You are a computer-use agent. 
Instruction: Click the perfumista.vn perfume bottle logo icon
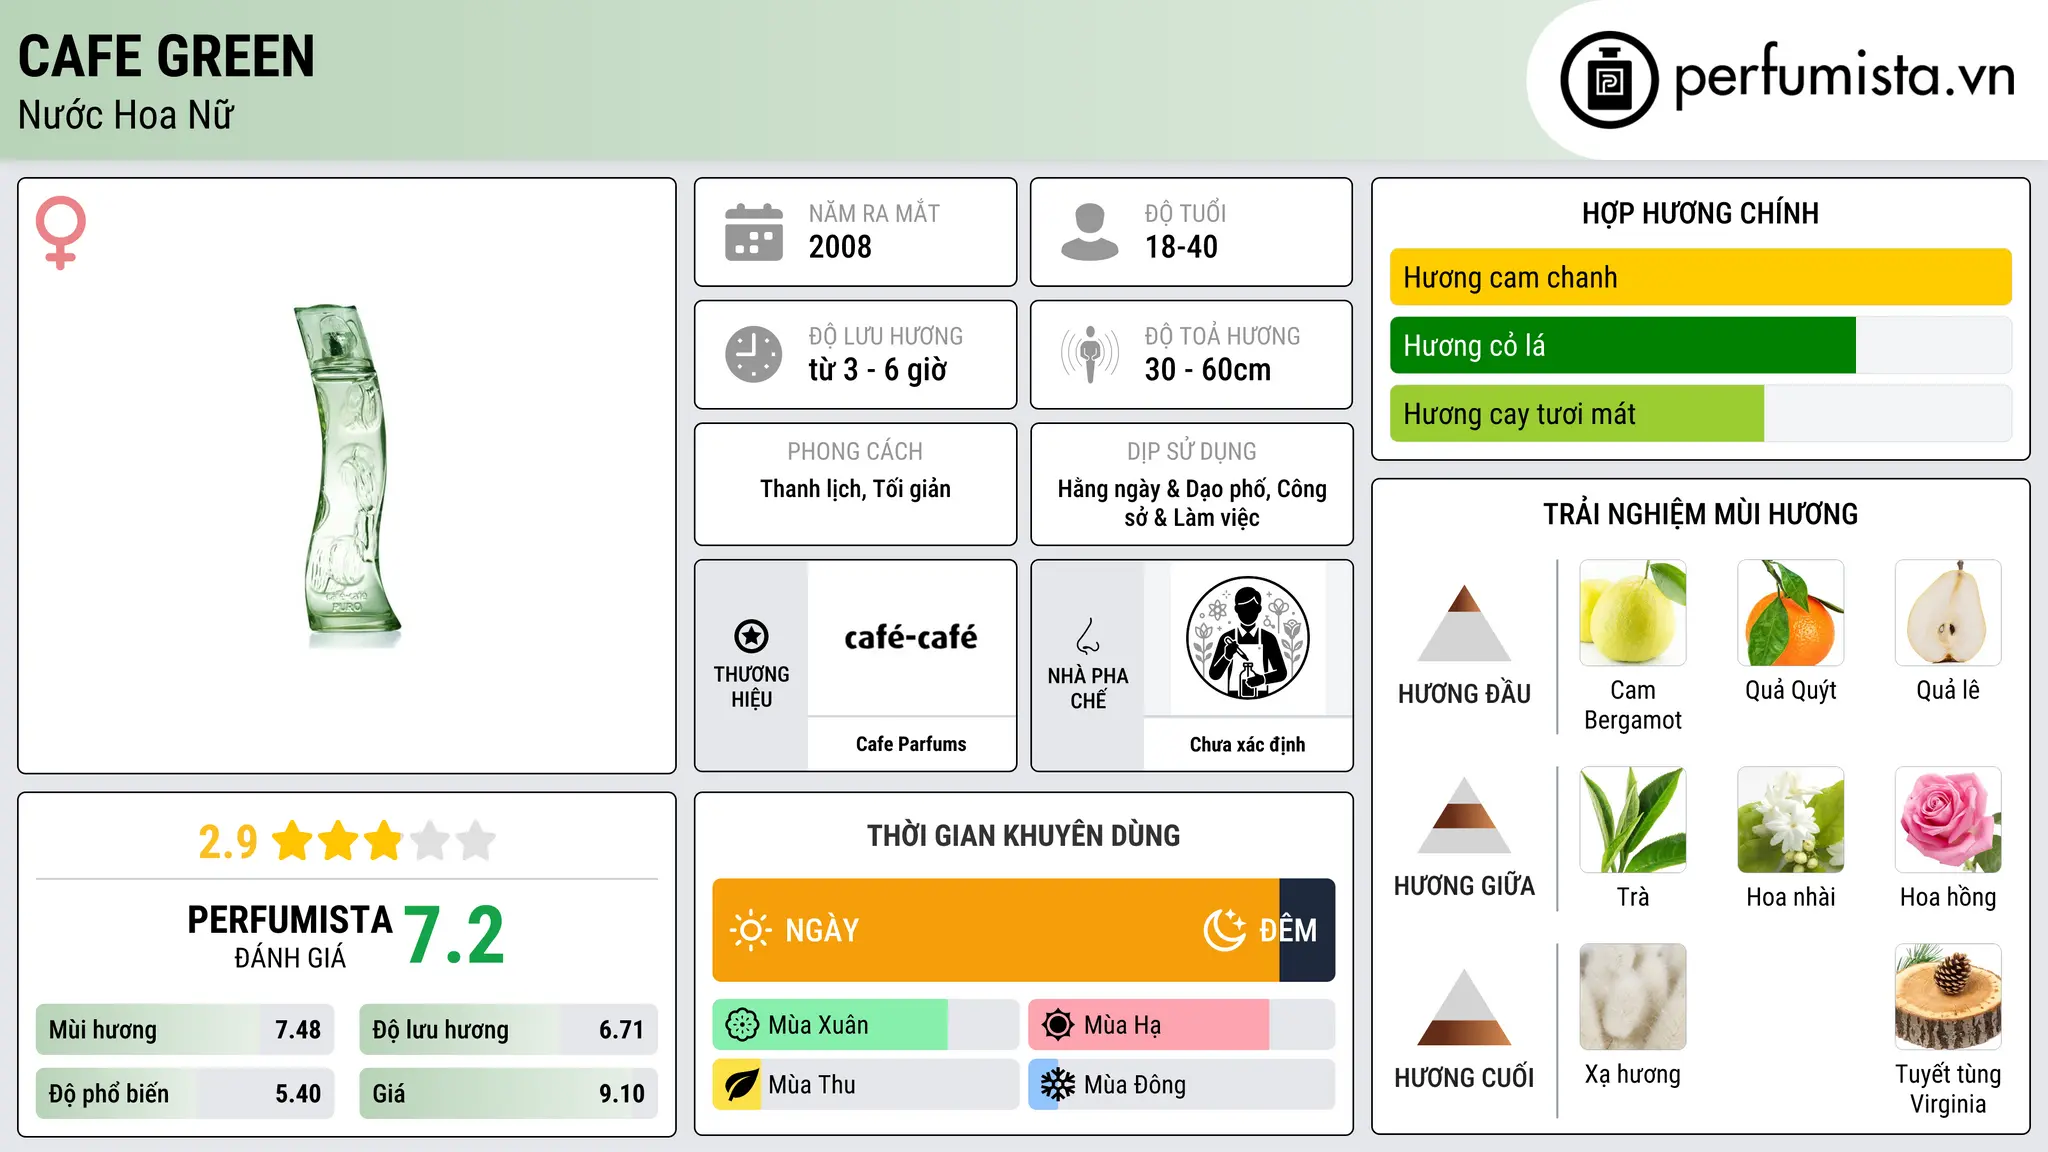coord(1609,80)
